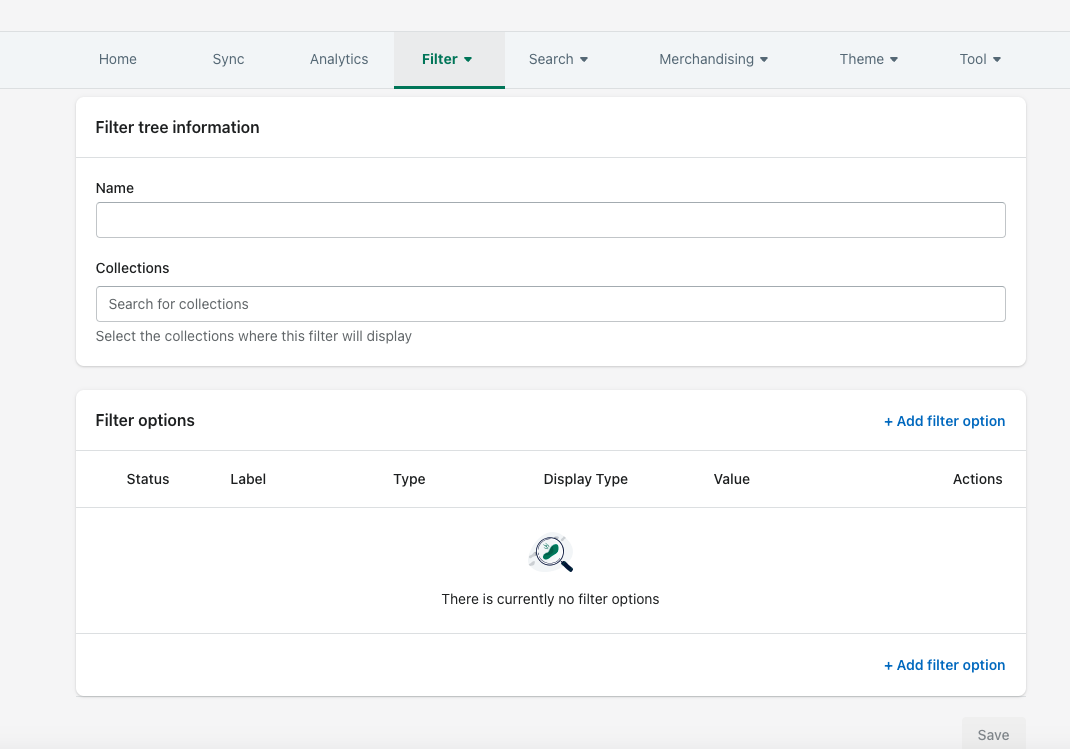The height and width of the screenshot is (749, 1070).
Task: Open the Tool dropdown
Action: [980, 59]
